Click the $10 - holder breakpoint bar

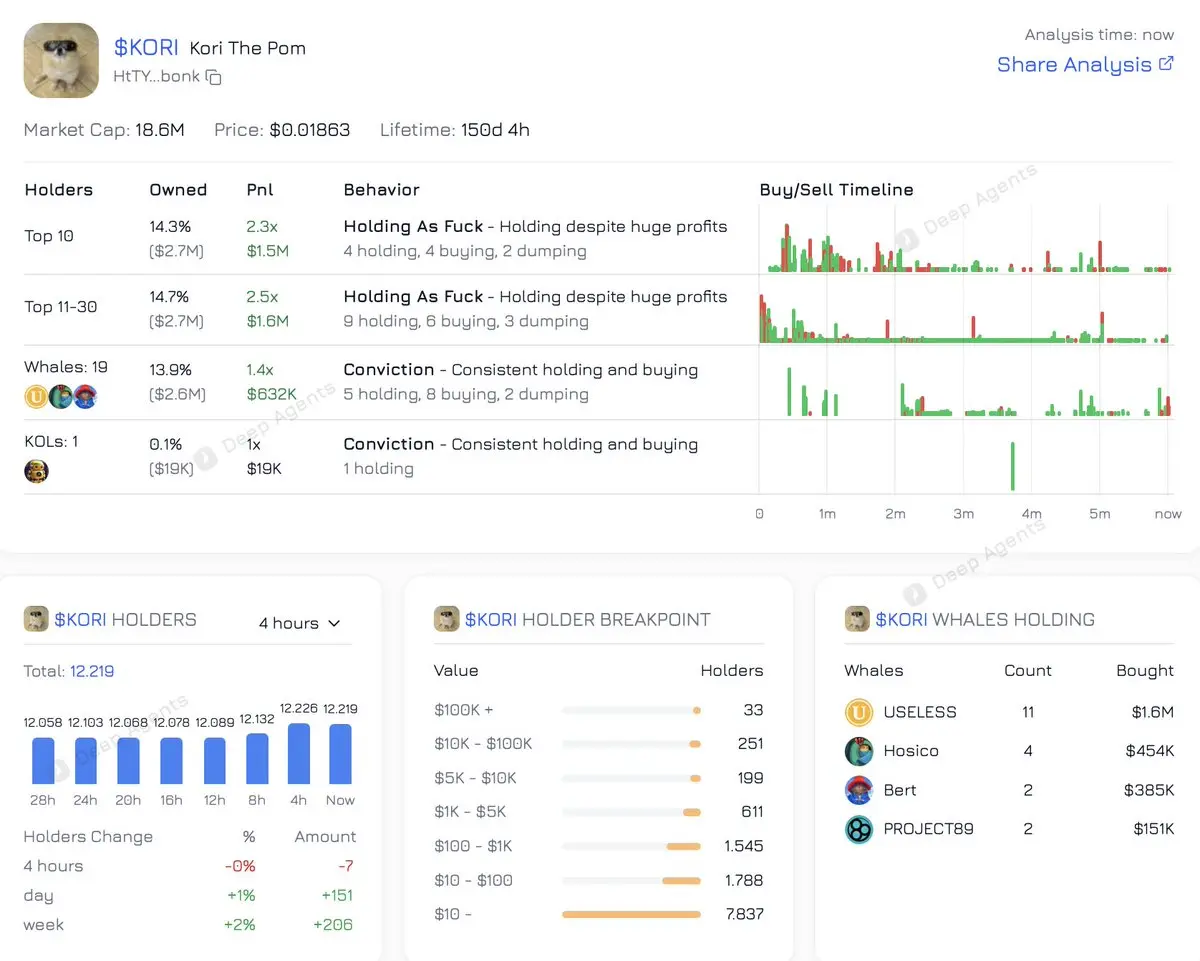tap(631, 914)
